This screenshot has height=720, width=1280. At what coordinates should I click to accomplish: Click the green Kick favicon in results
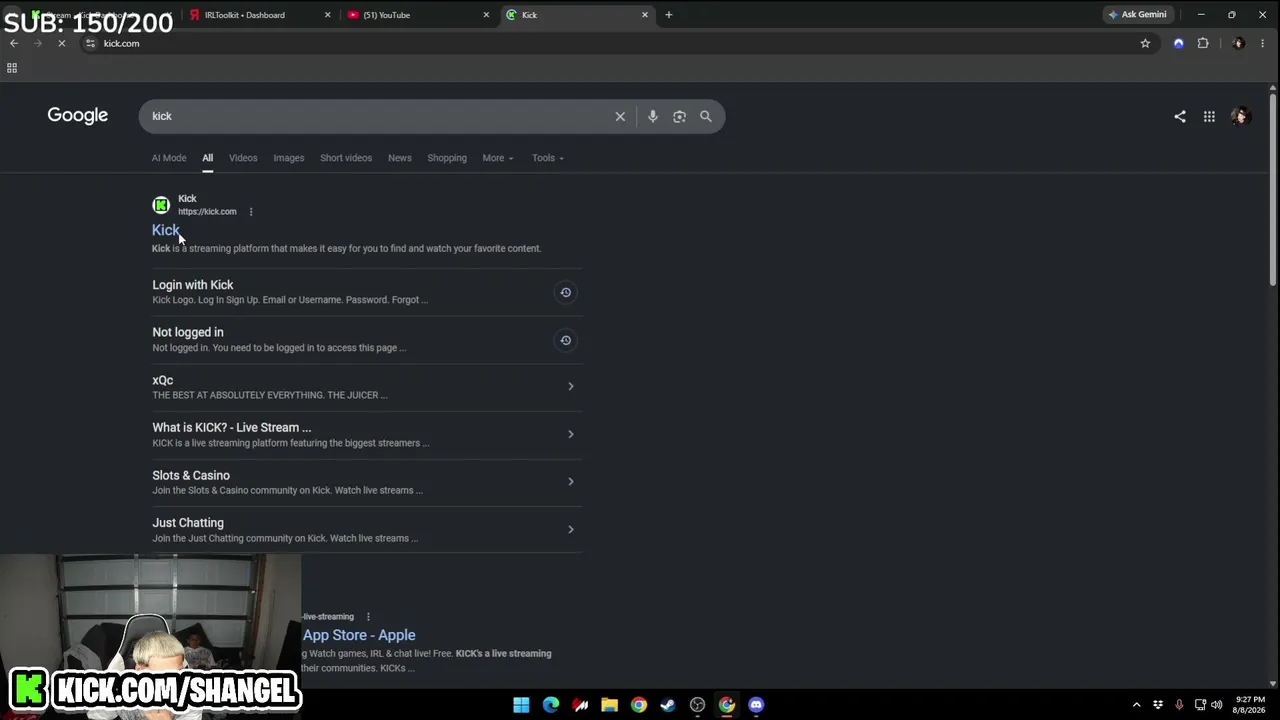click(161, 205)
